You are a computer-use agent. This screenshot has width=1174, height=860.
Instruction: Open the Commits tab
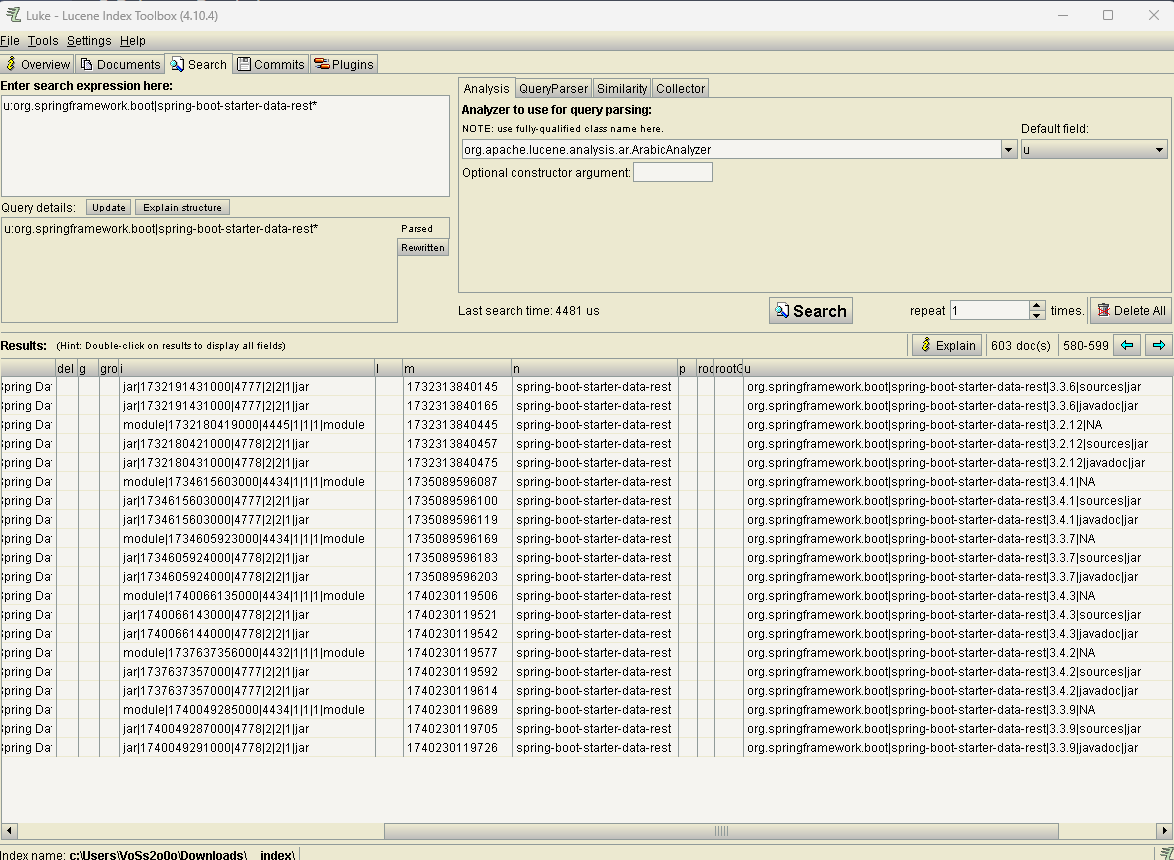(271, 64)
